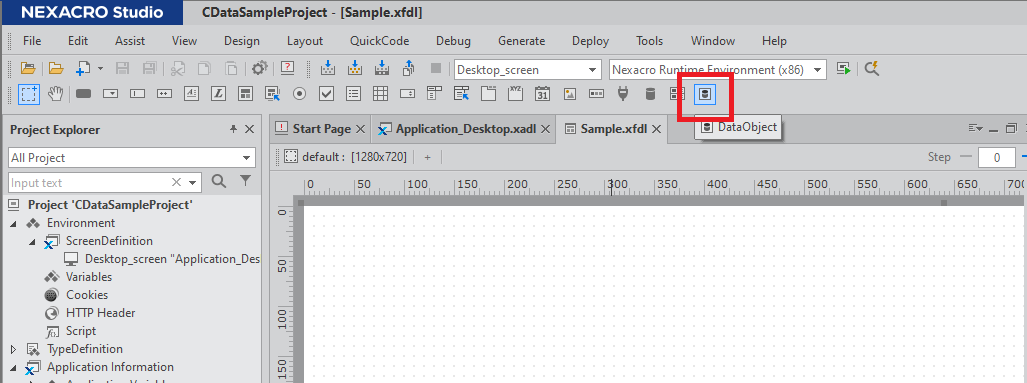Screen dimensions: 1027x383
Task: Select the Hand pan tool
Action: [56, 94]
